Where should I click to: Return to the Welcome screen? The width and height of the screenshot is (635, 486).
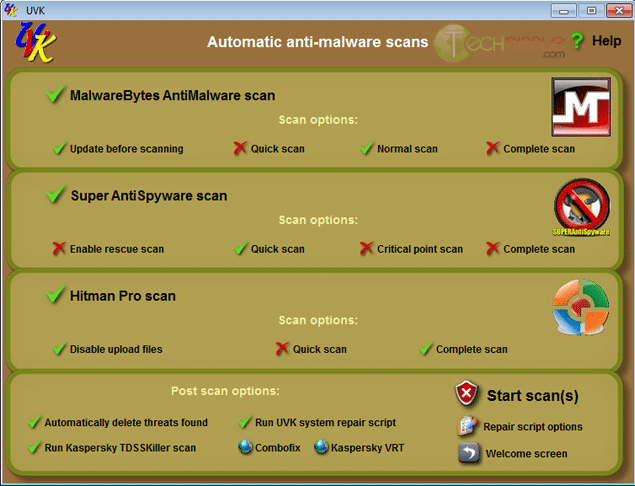pos(526,454)
